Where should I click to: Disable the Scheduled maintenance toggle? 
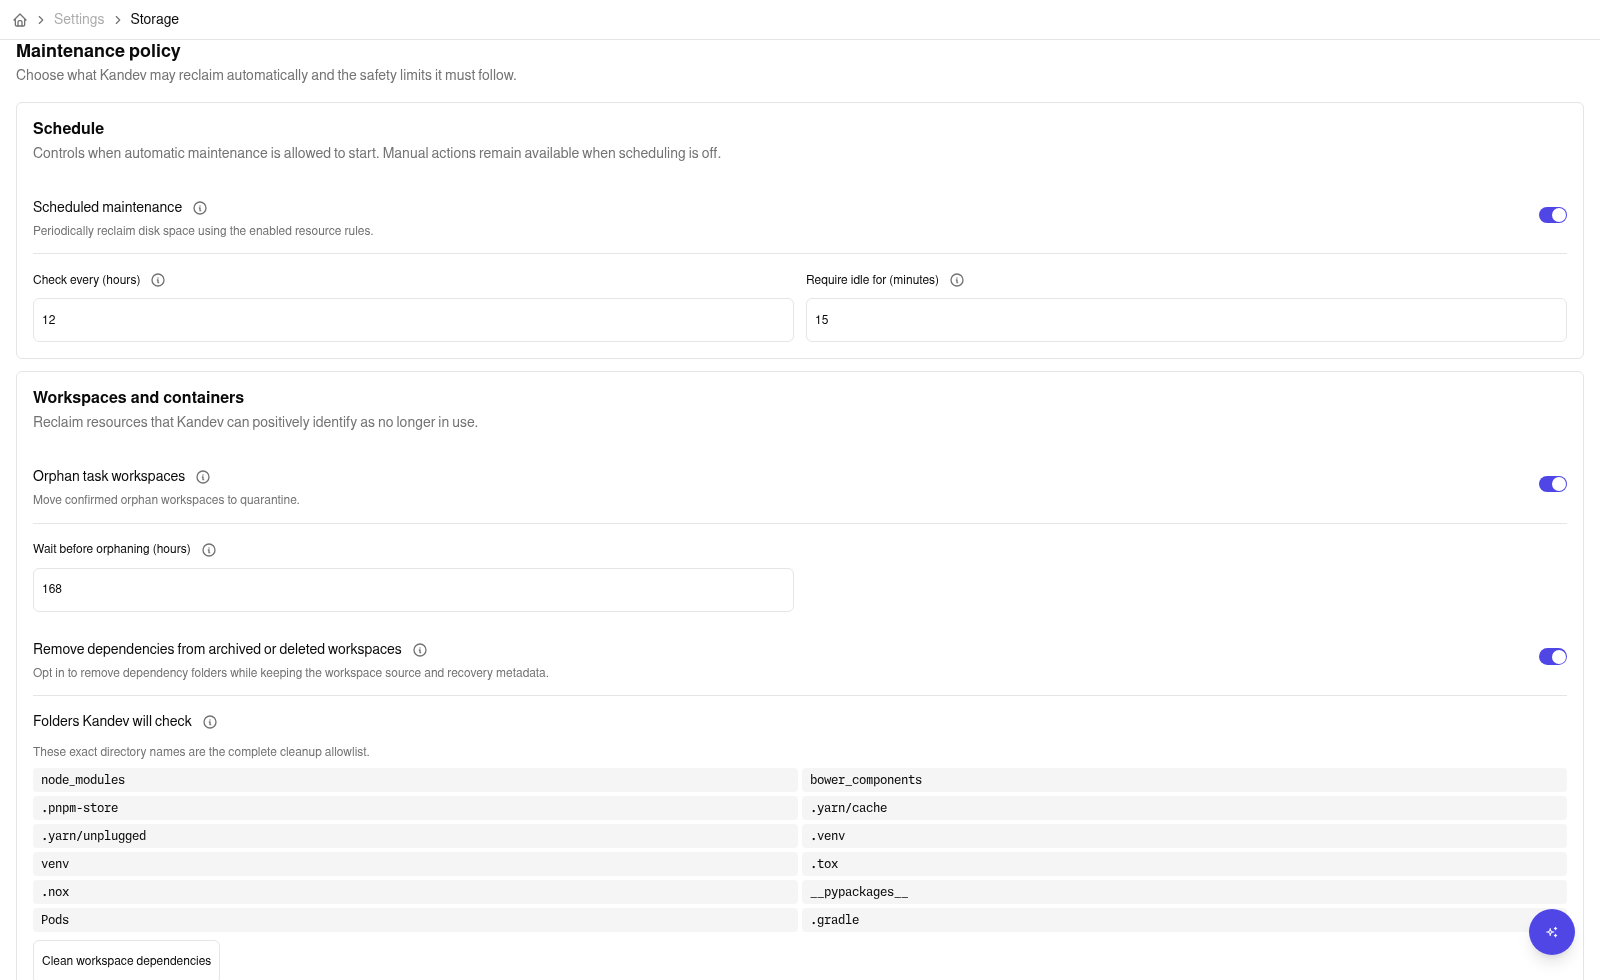[1553, 215]
